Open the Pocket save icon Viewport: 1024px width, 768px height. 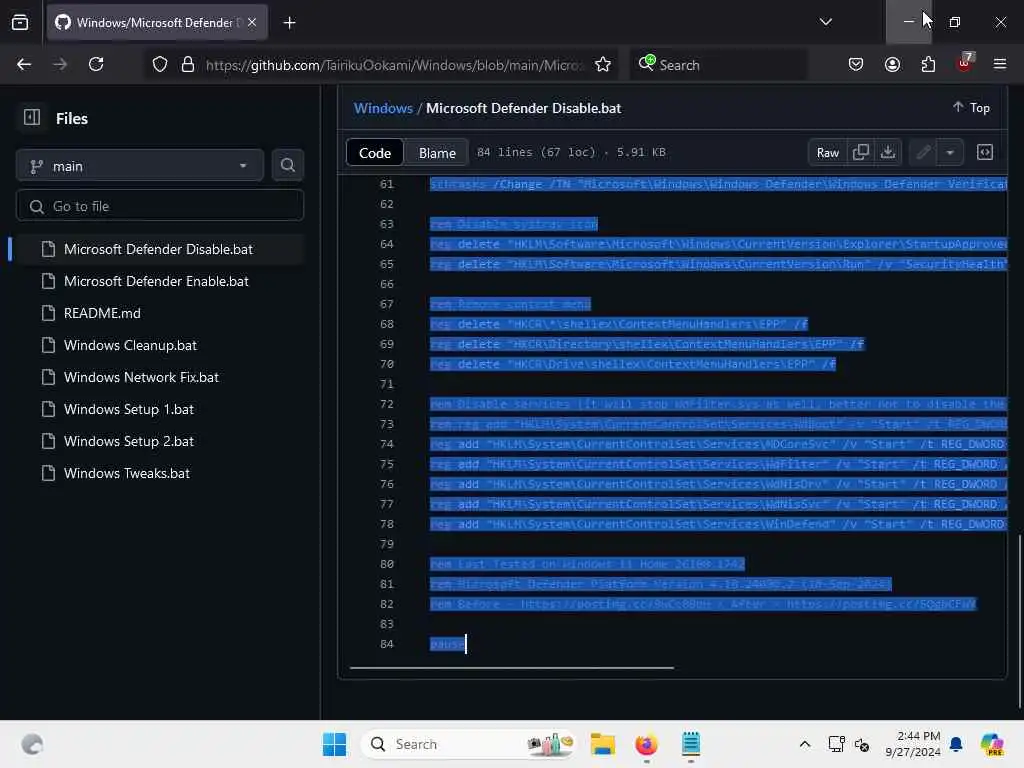point(856,65)
